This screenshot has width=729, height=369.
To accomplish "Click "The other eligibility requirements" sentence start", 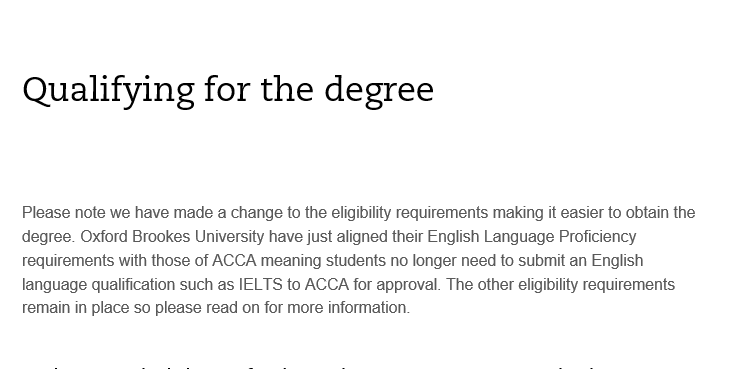I will [x=560, y=284].
